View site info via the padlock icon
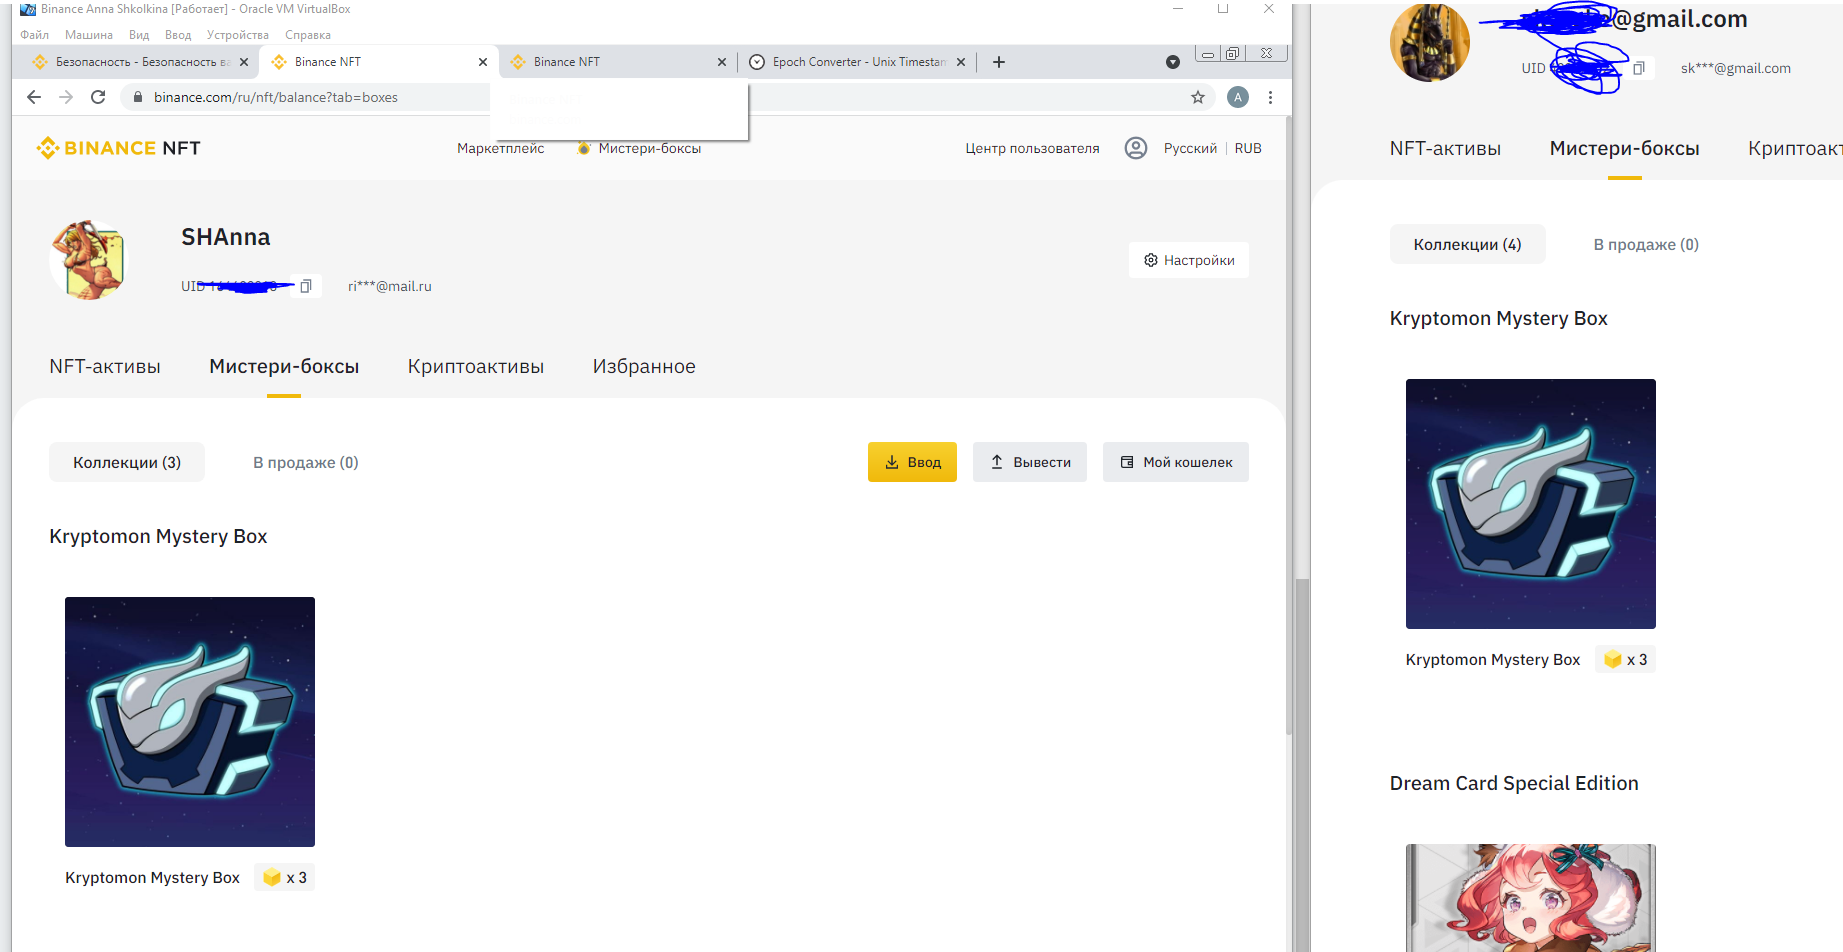 tap(138, 97)
